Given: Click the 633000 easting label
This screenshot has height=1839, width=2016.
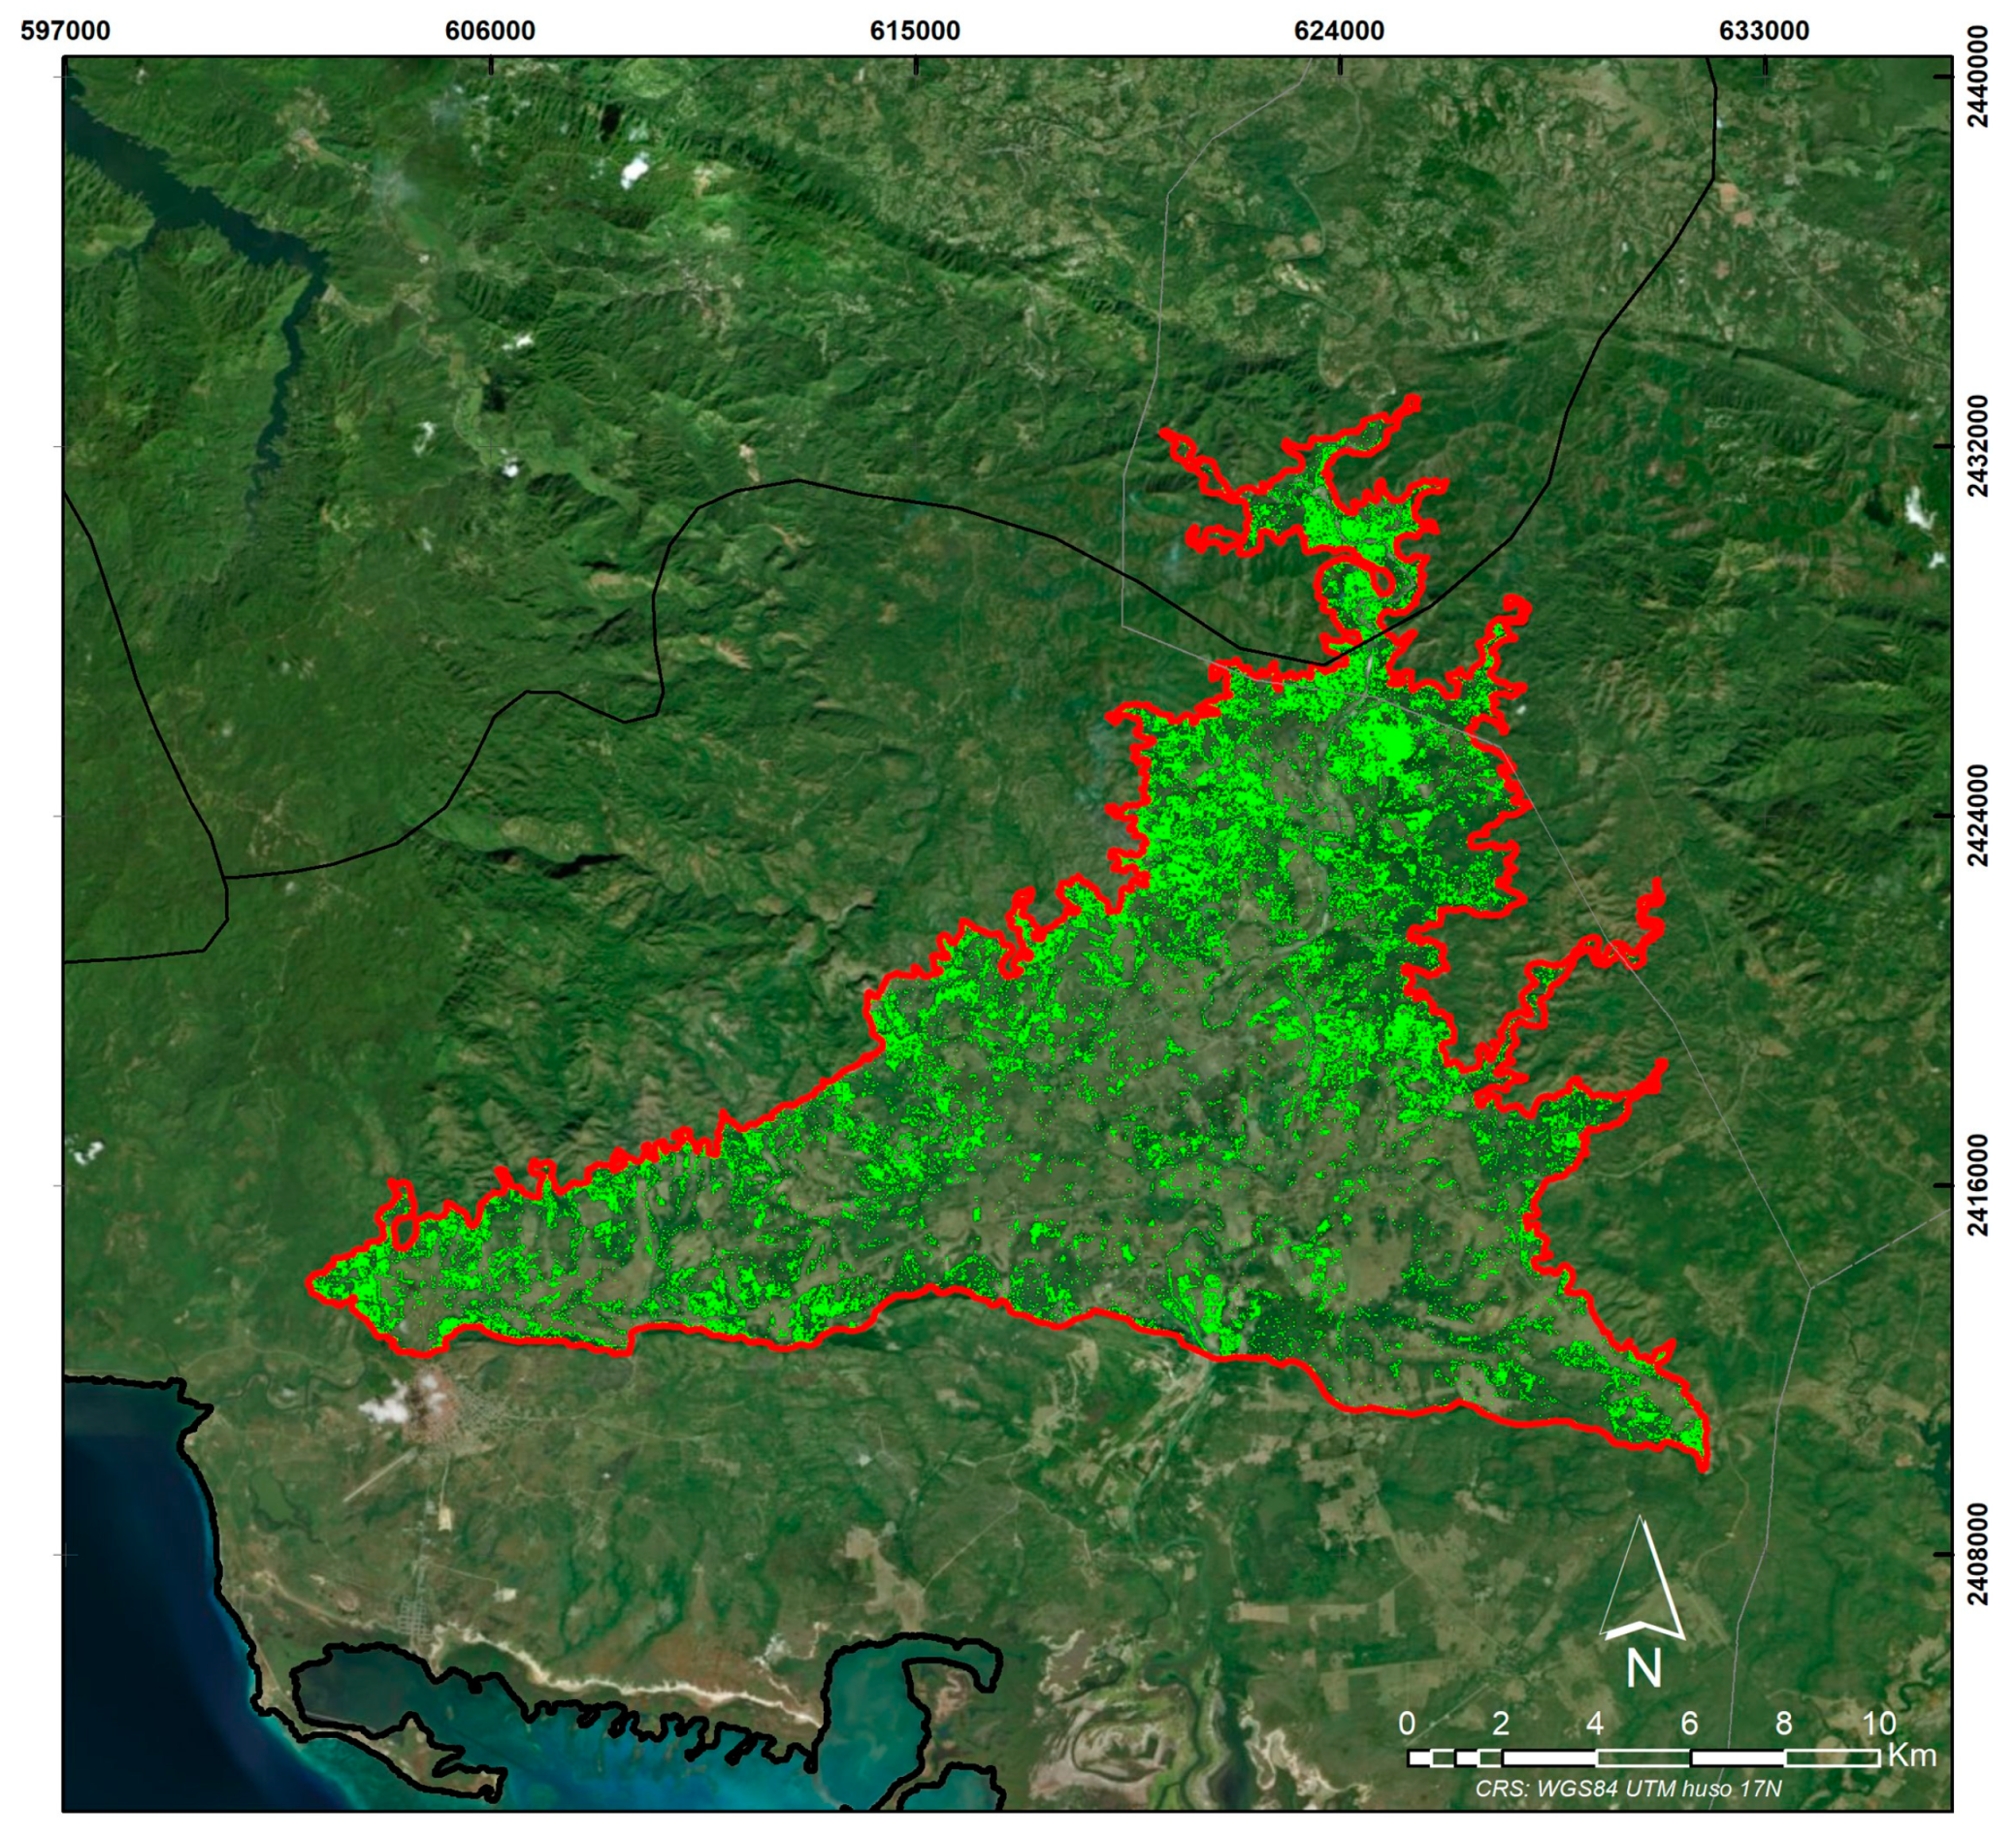Looking at the screenshot, I should (1764, 31).
